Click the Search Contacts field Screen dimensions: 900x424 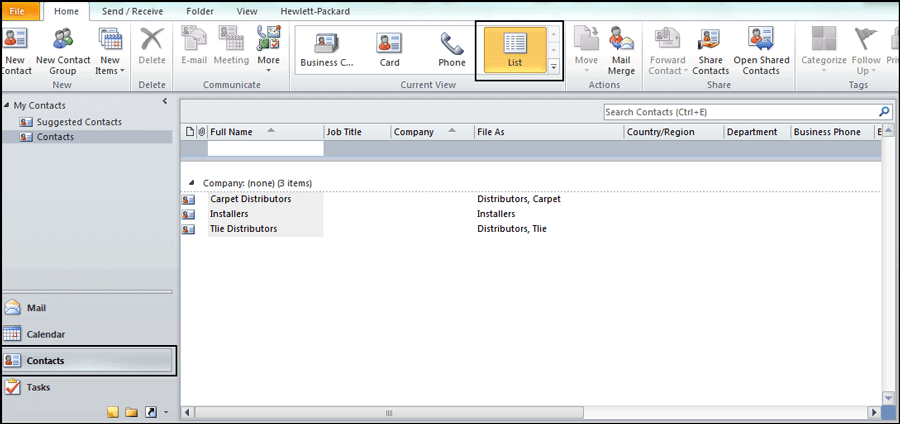click(x=740, y=112)
